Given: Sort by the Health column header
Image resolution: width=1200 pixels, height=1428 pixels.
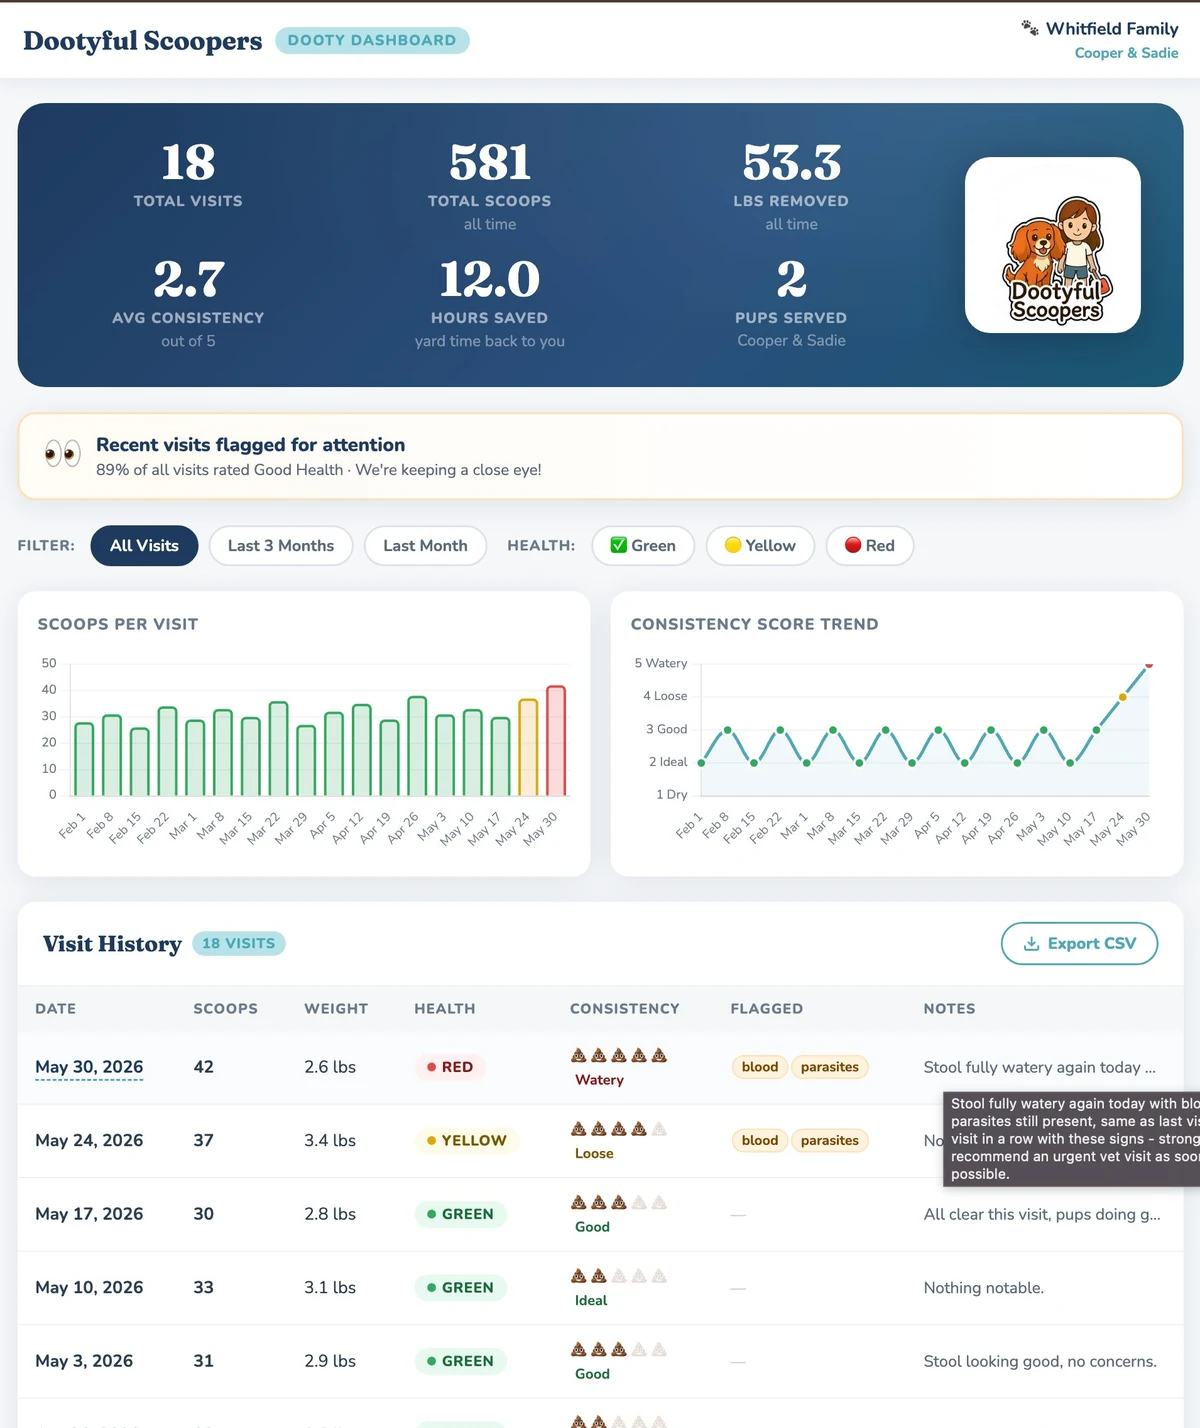Looking at the screenshot, I should (445, 1009).
